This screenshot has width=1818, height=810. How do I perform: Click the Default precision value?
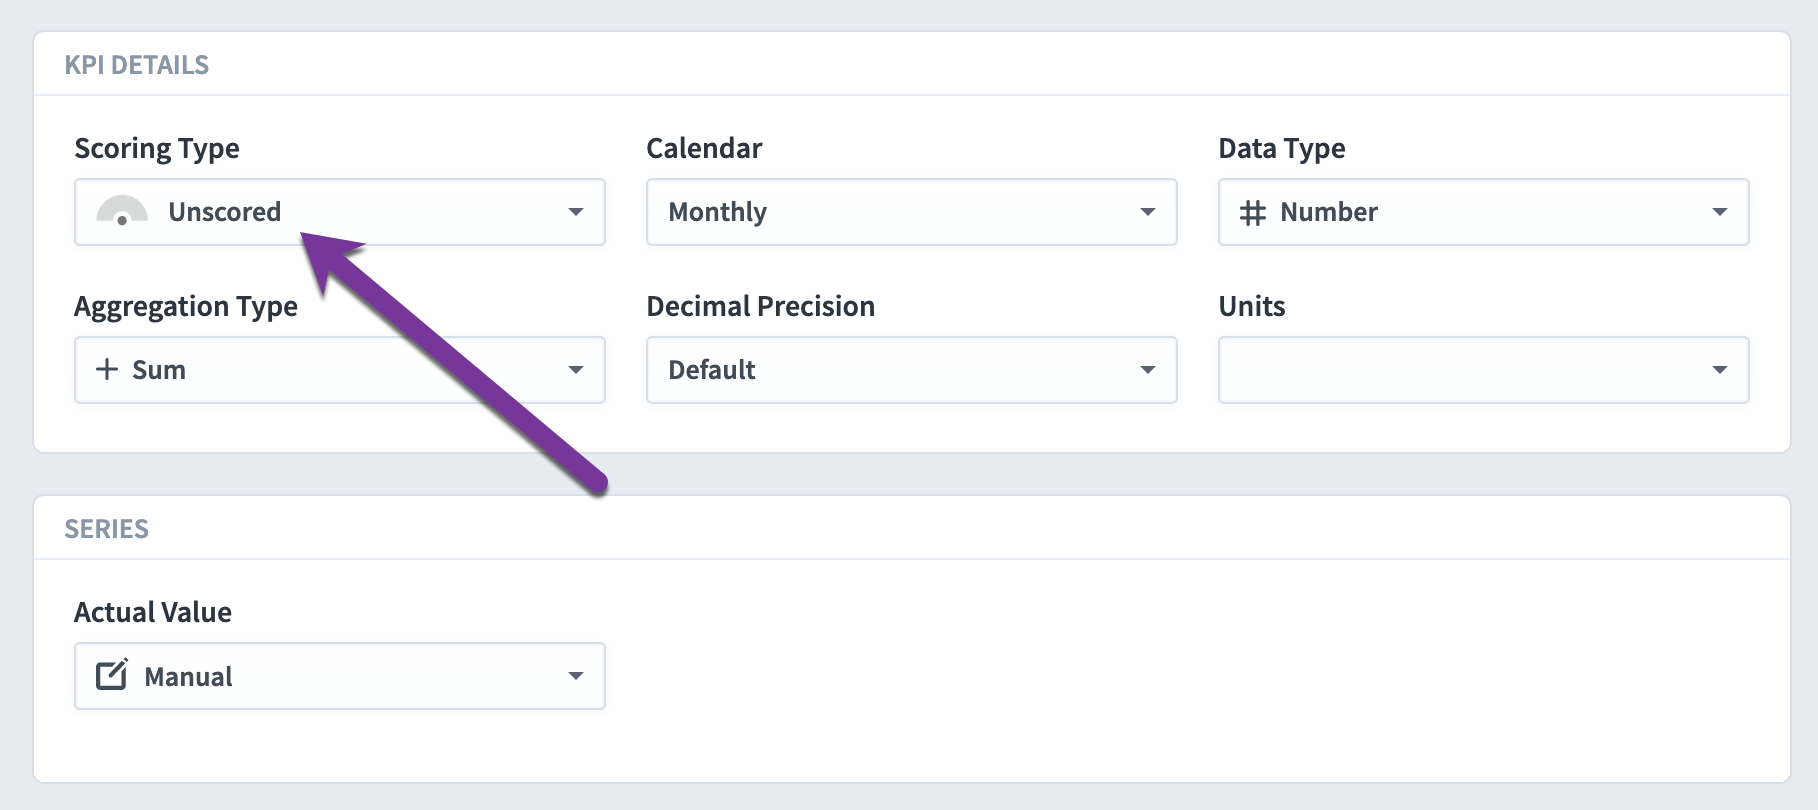click(711, 370)
